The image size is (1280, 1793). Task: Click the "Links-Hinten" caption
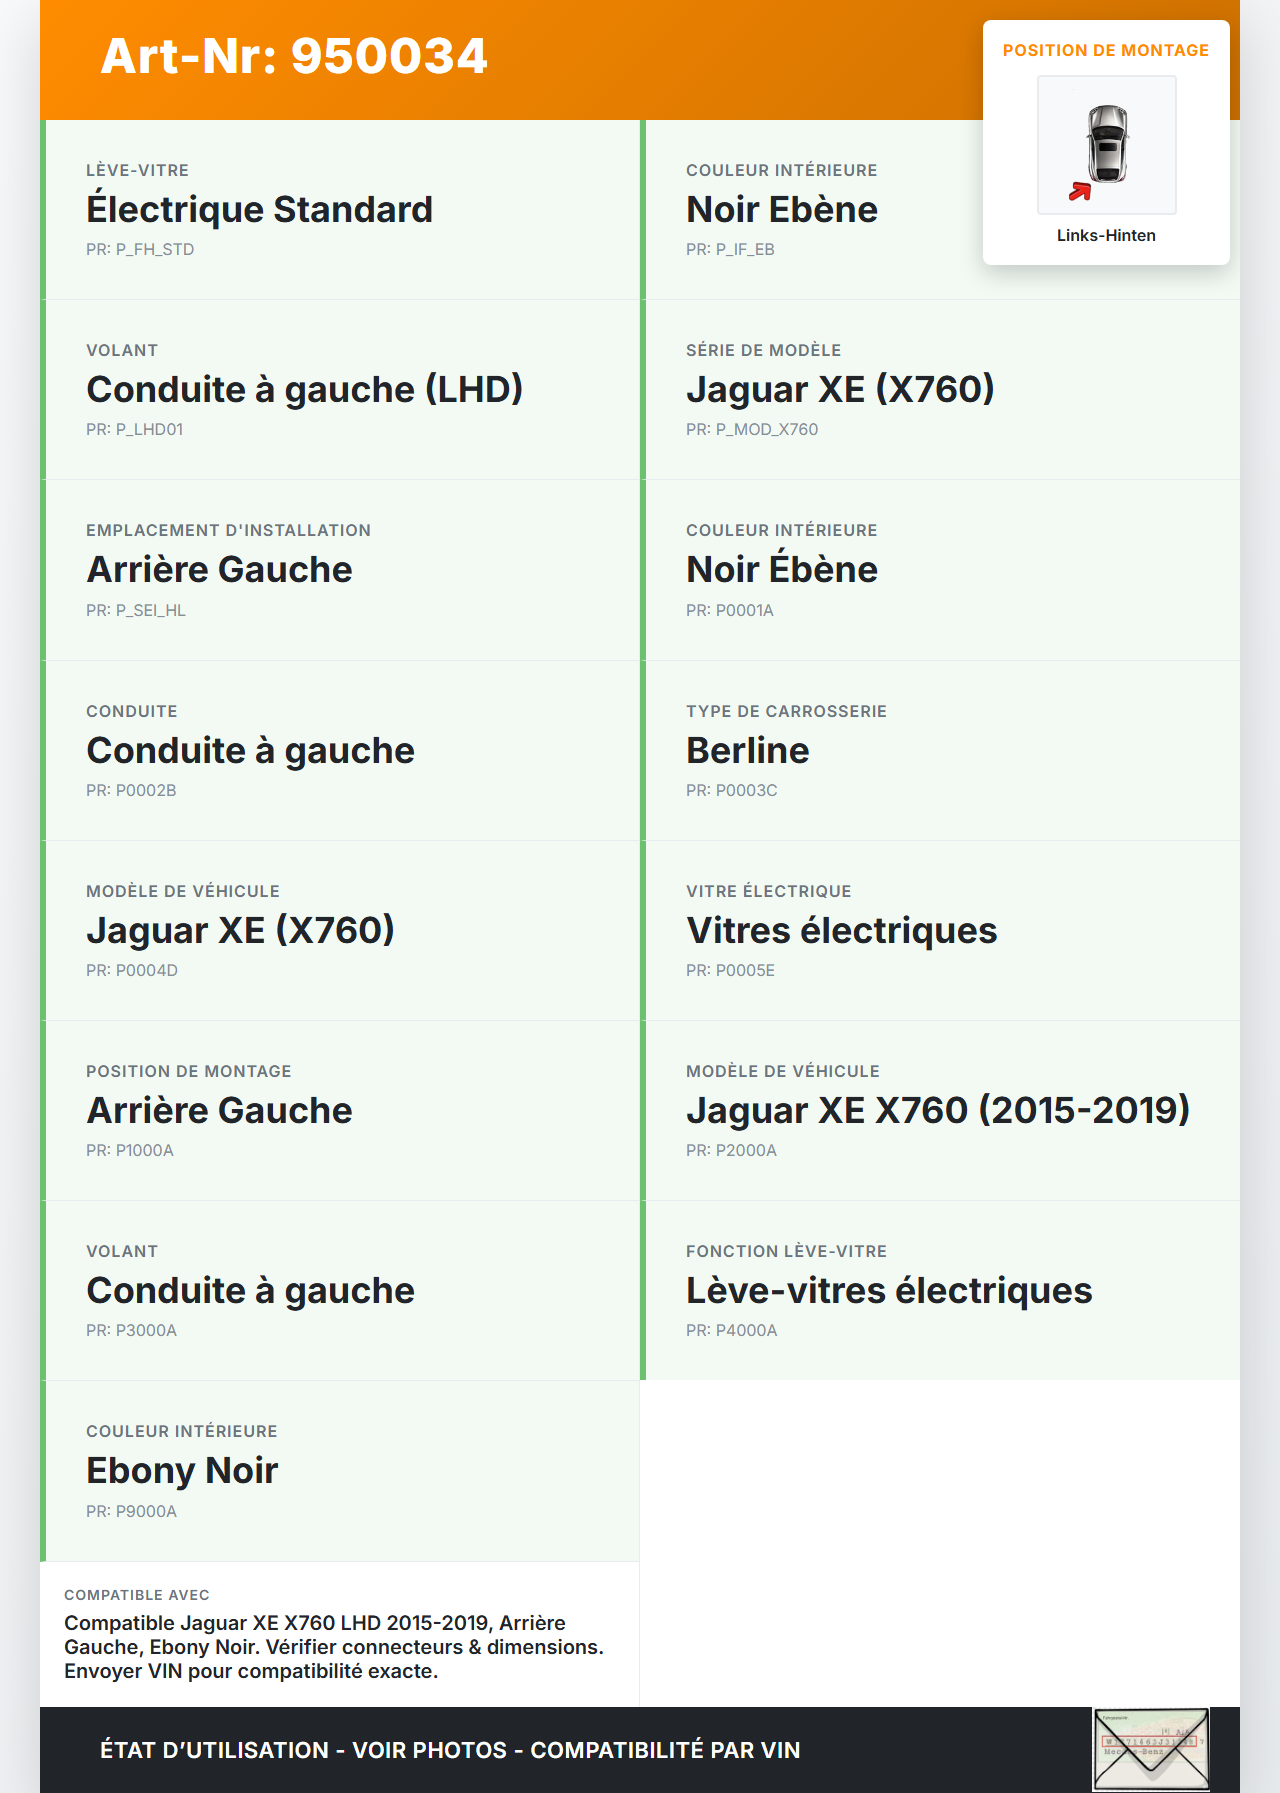1106,236
